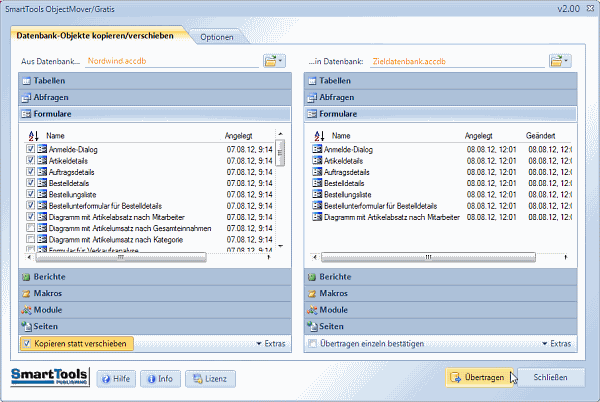
Task: Click form icon of source Bestellungsliste
Action: [42, 194]
